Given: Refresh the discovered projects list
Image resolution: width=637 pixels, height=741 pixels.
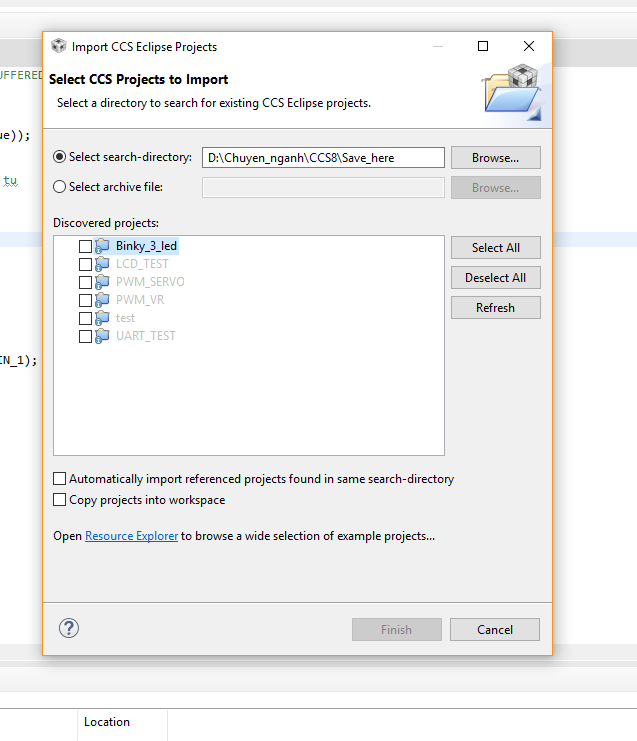Looking at the screenshot, I should click(x=495, y=308).
